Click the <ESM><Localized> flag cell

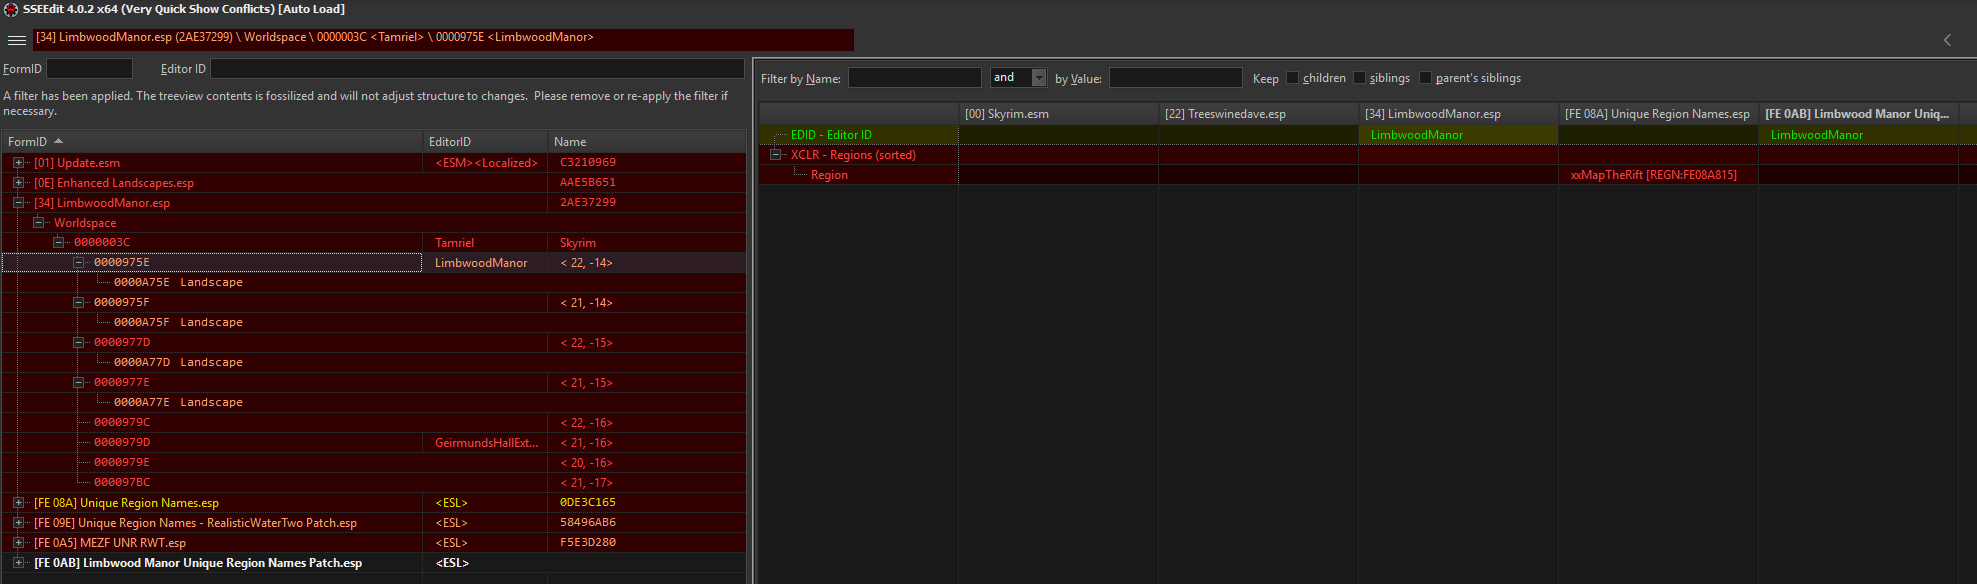coord(486,163)
